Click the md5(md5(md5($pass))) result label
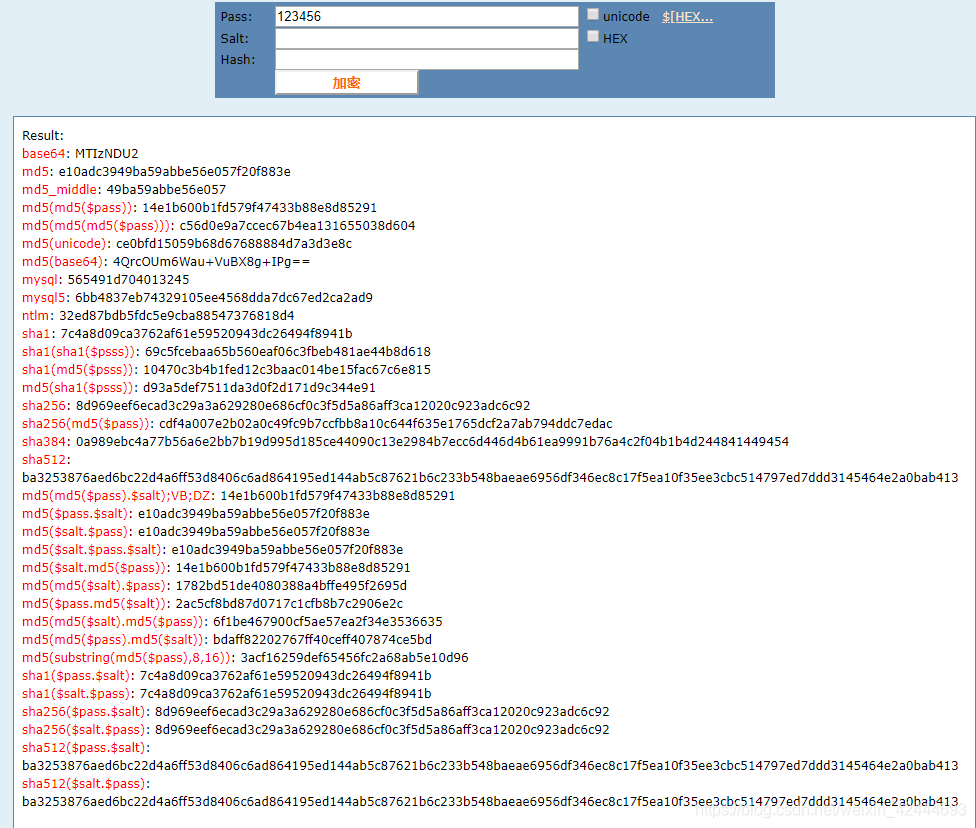This screenshot has width=976, height=828. [x=96, y=226]
